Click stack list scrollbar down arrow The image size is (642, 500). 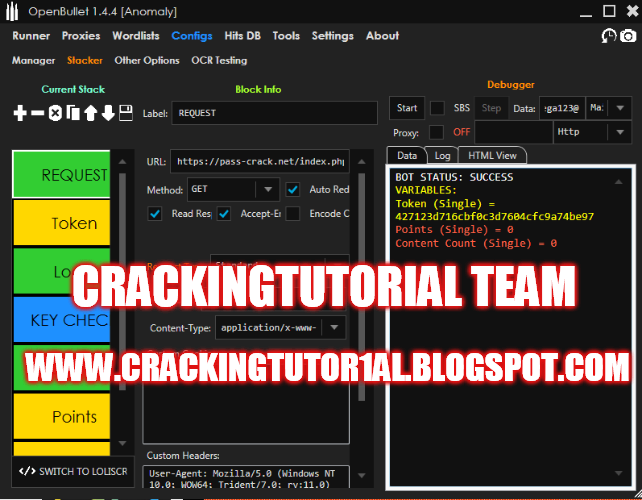(122, 443)
